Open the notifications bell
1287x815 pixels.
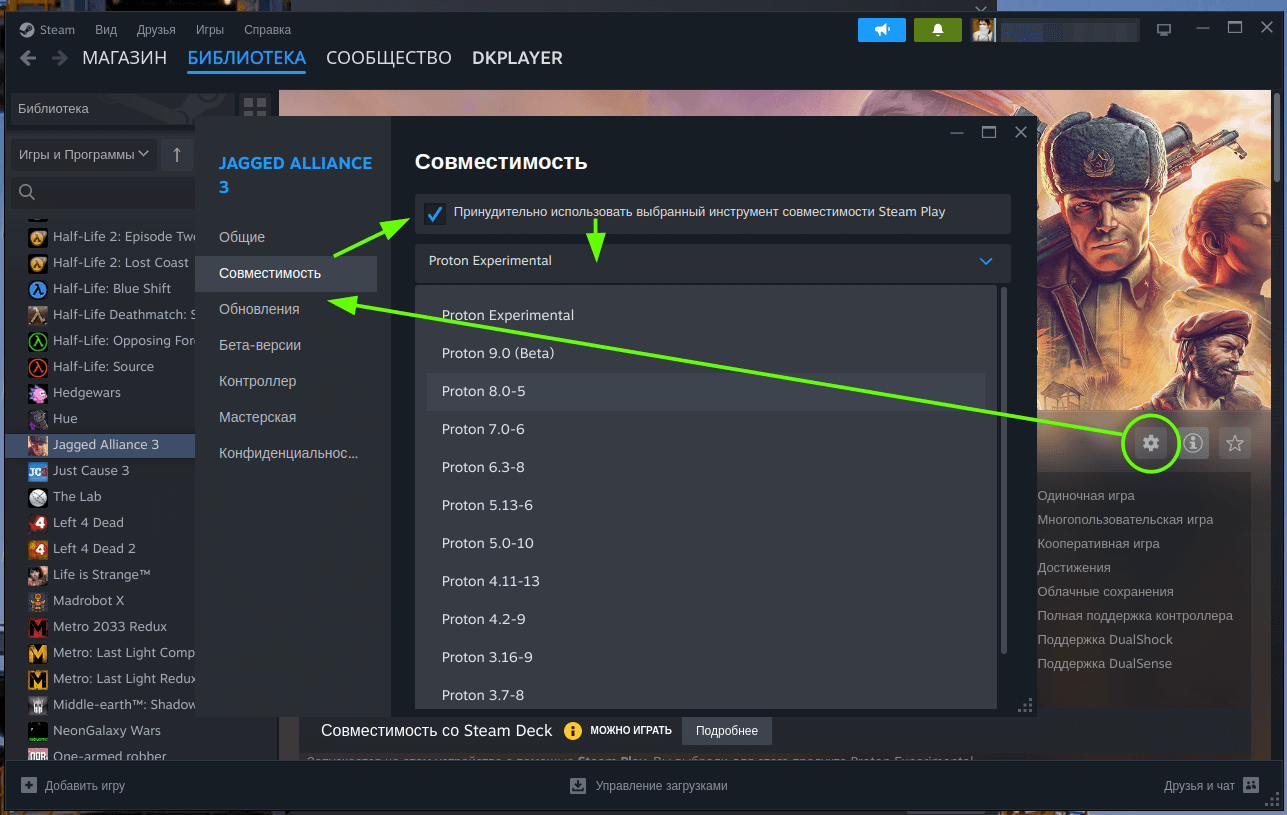(x=938, y=30)
